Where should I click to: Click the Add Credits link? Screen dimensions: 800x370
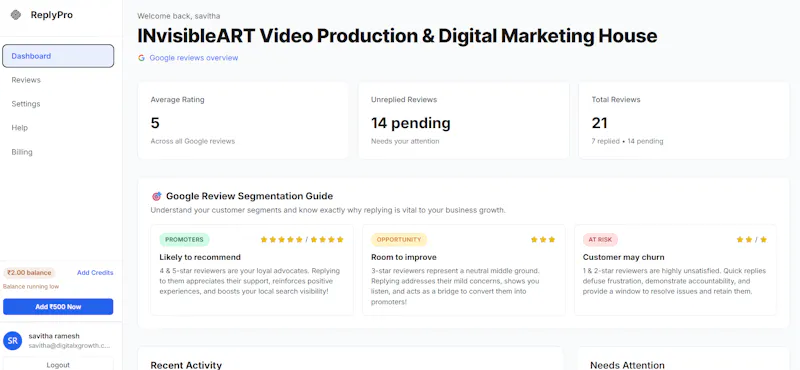[x=95, y=273]
